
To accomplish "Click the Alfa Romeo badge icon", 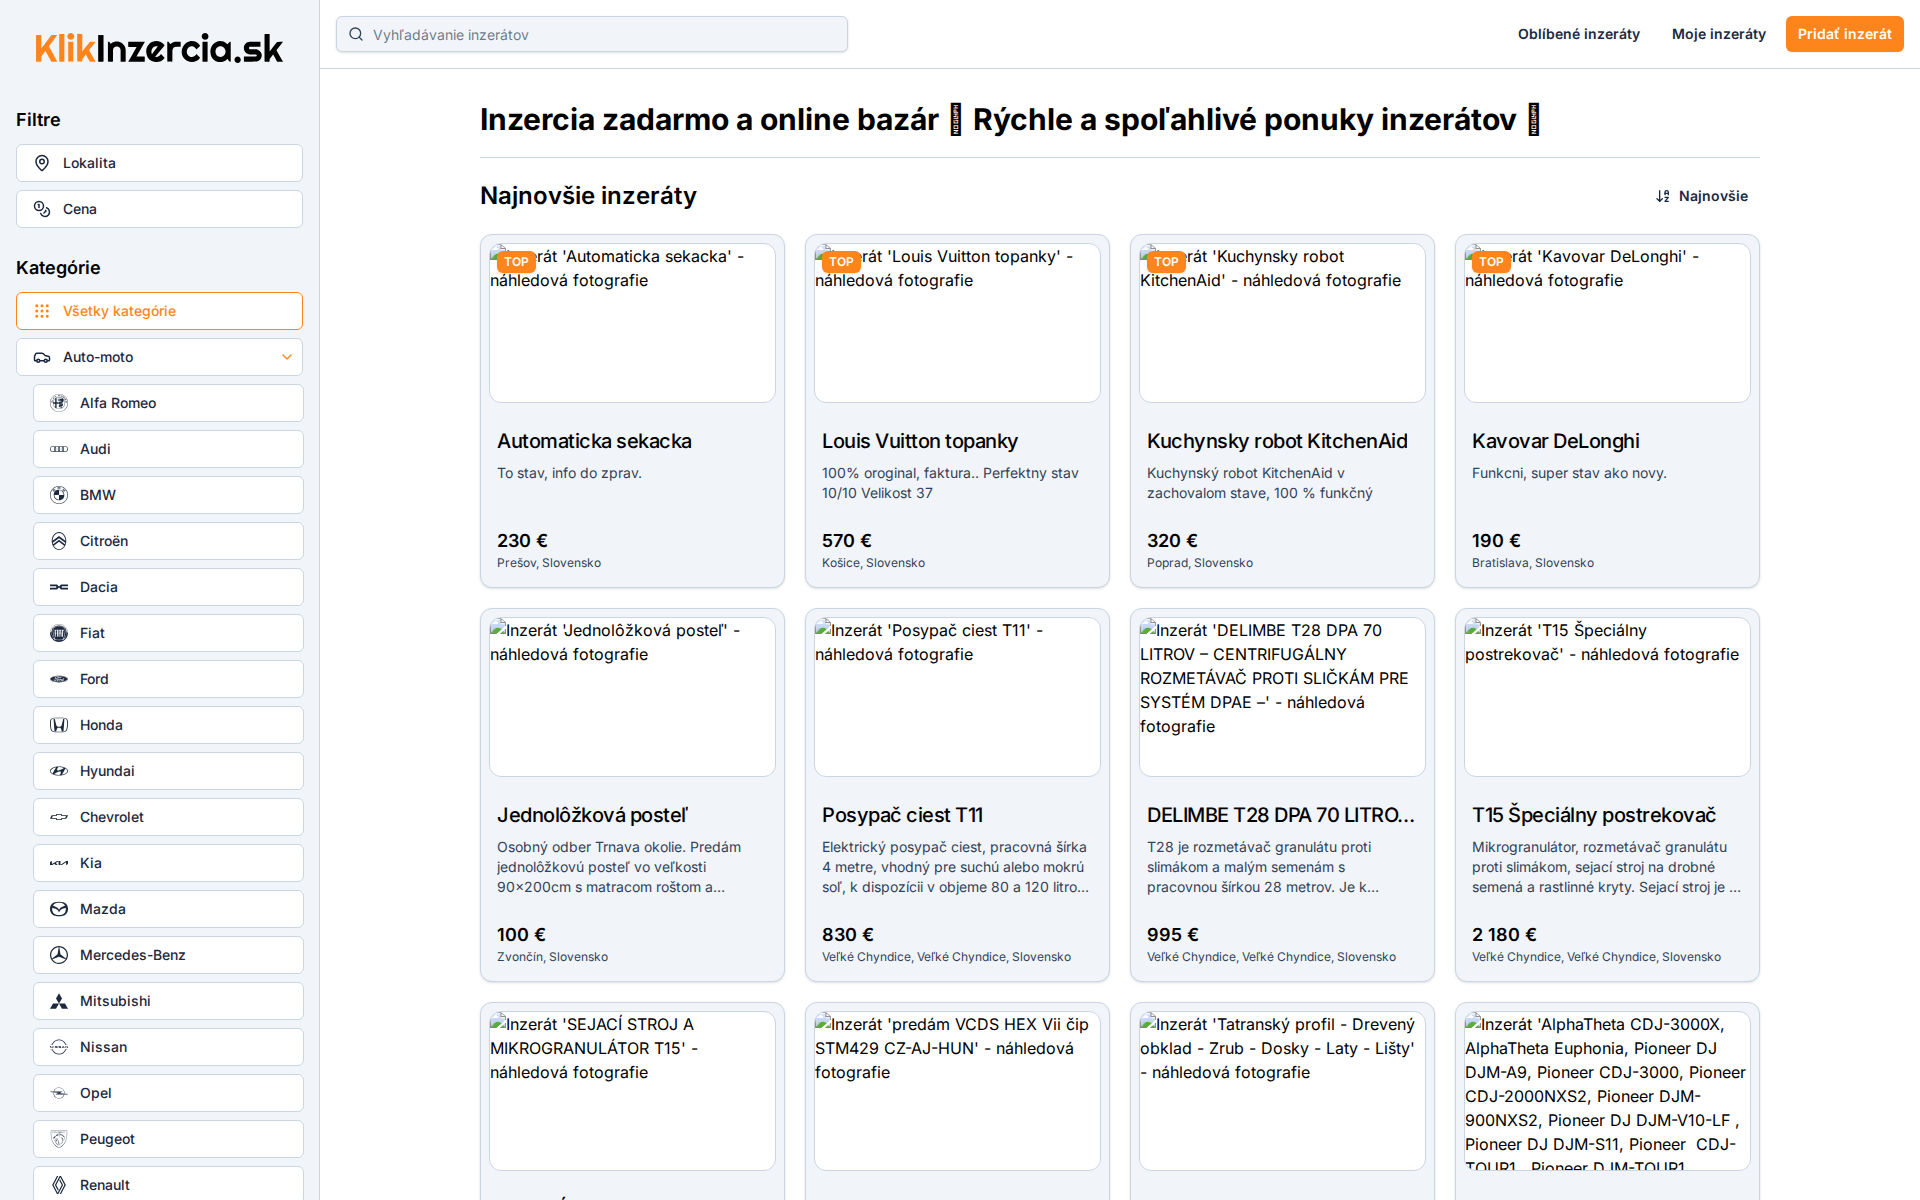I will coord(59,403).
